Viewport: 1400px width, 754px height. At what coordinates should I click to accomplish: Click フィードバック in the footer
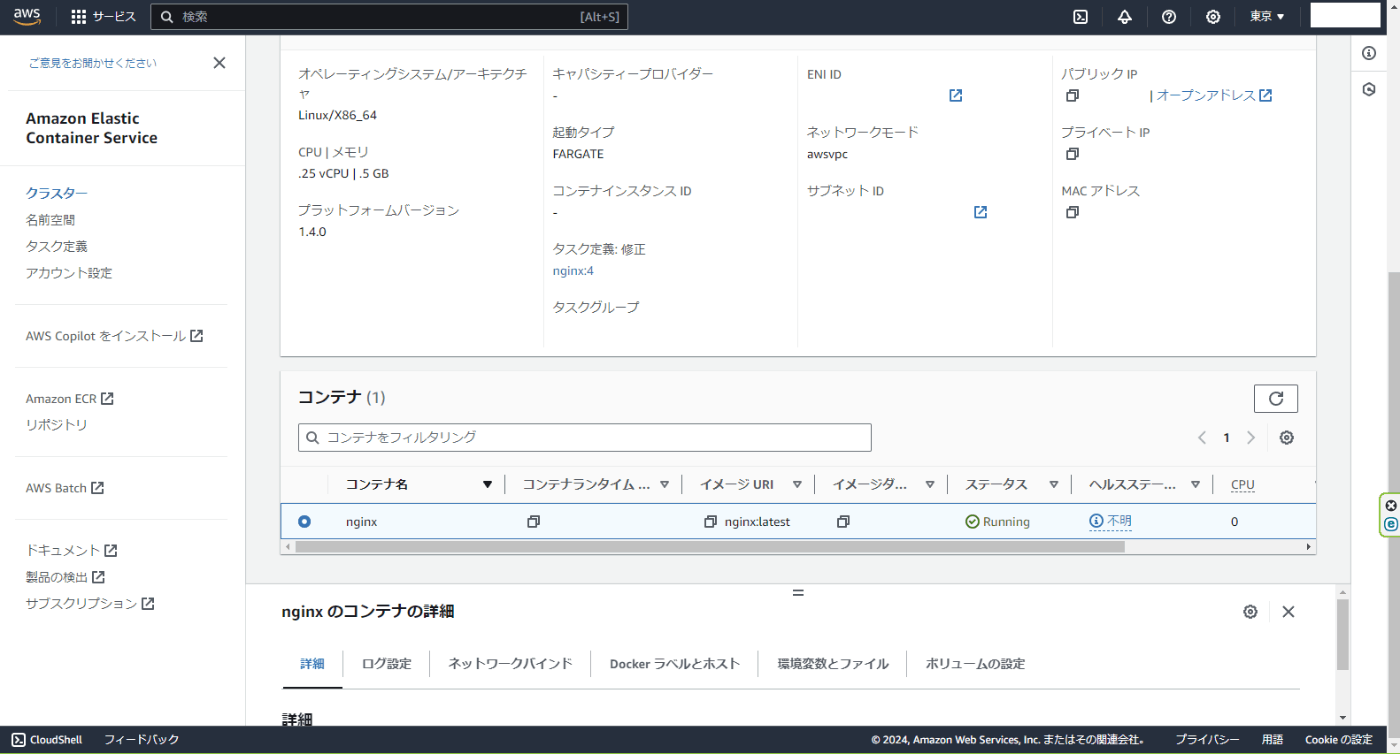141,740
